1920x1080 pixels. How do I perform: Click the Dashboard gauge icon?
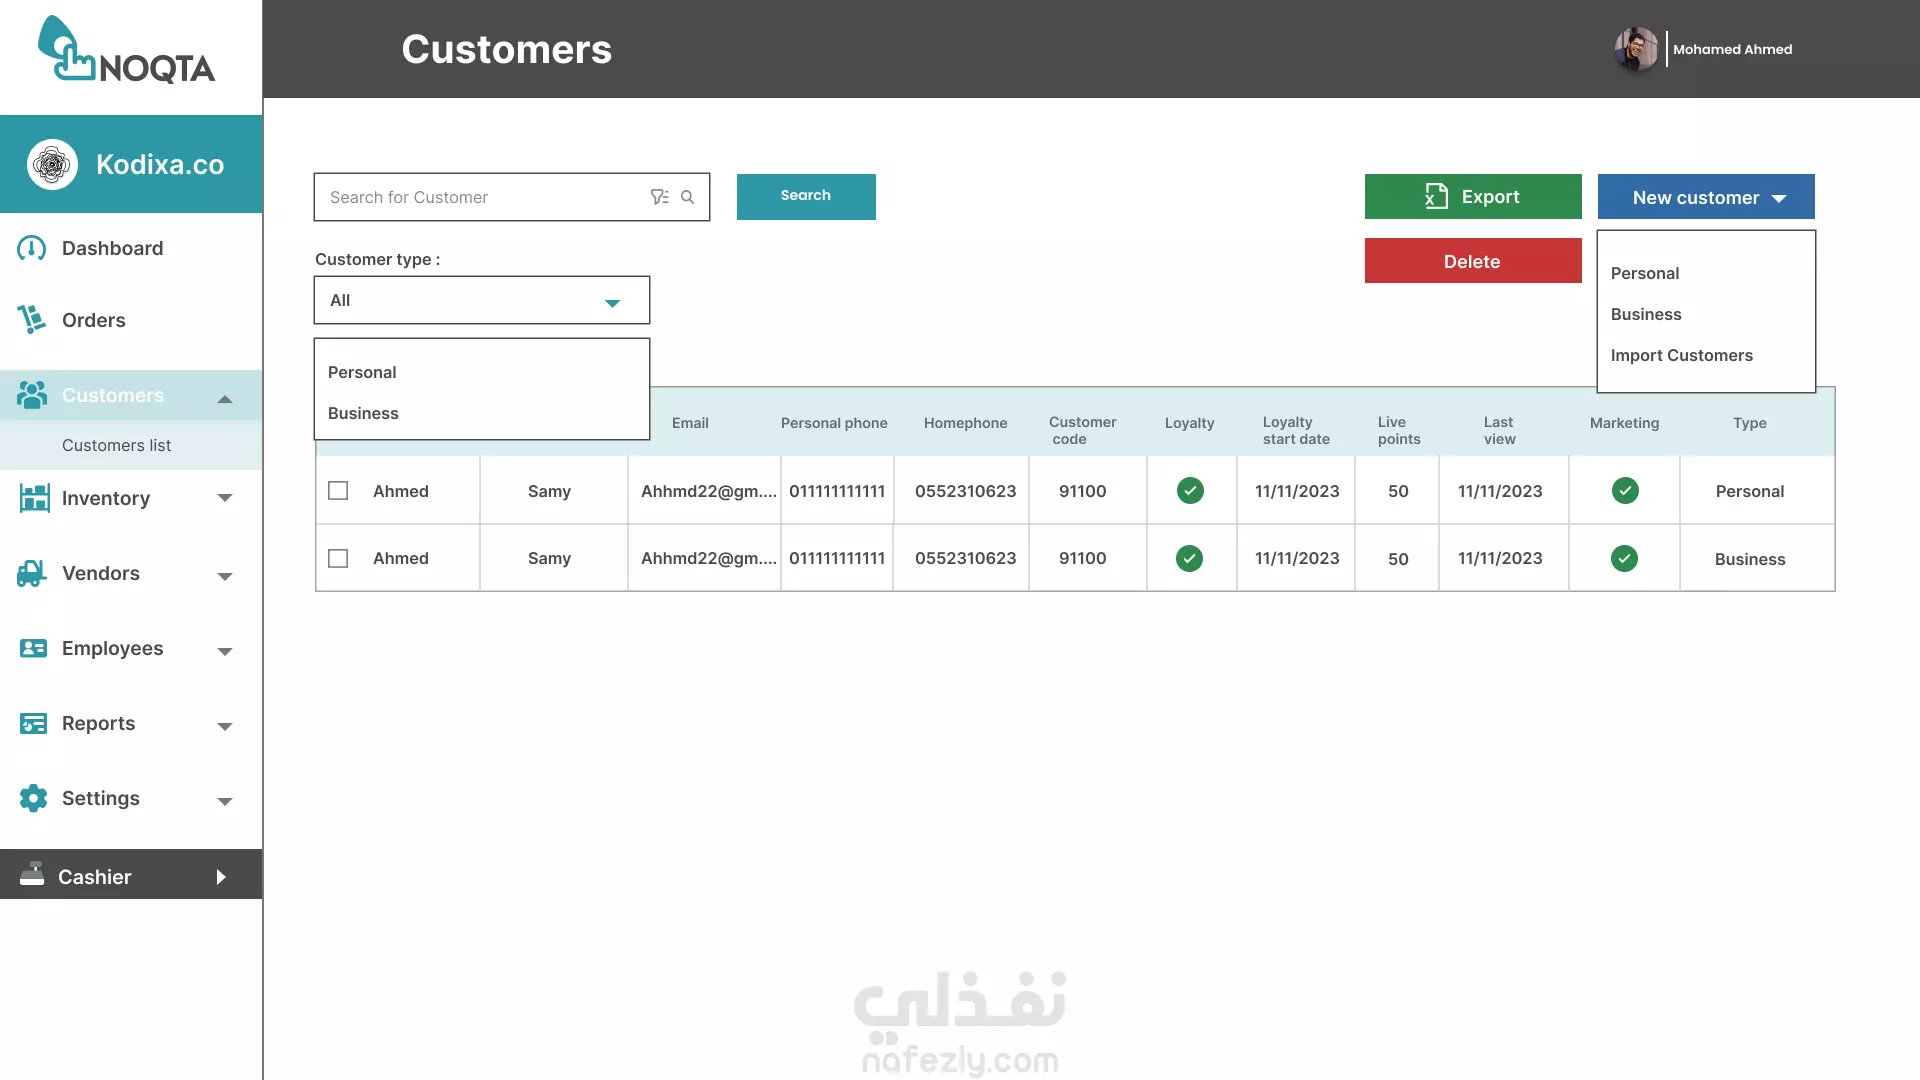tap(32, 248)
